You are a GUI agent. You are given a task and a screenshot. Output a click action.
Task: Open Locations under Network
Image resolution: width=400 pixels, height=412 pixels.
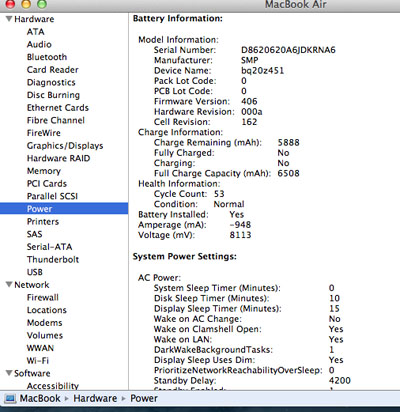click(x=47, y=310)
